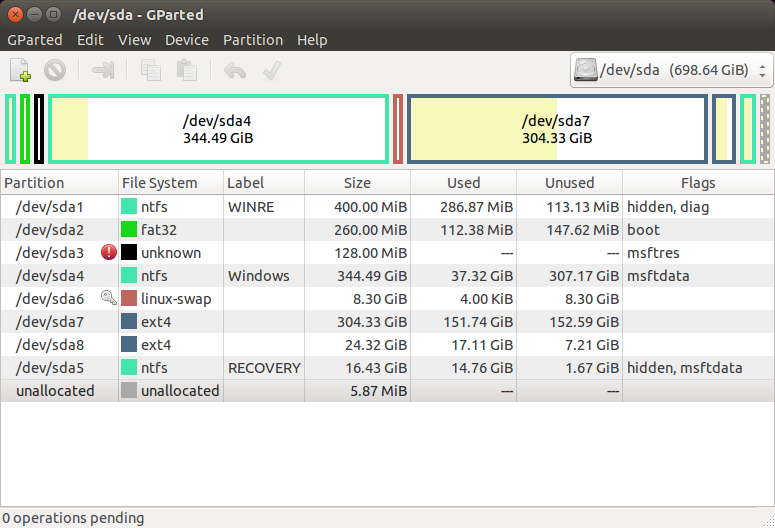Select the /dev/sda4 block in disk map
Image resolution: width=775 pixels, height=528 pixels.
coord(218,129)
